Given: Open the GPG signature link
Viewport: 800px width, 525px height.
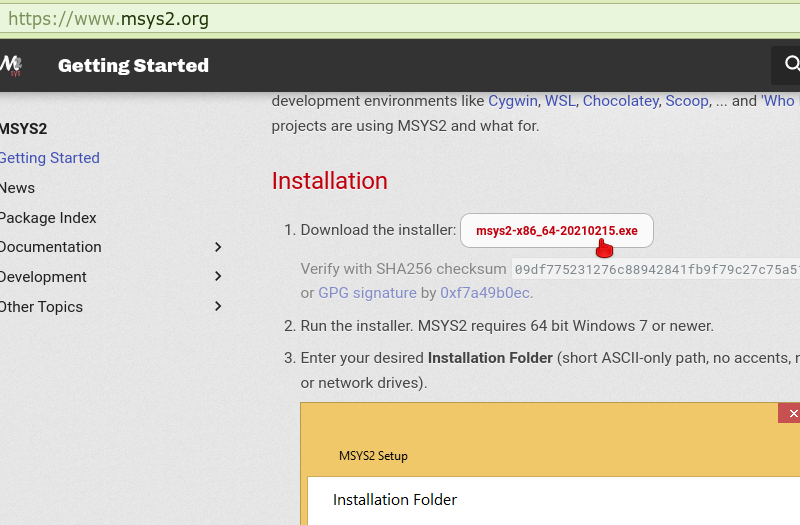Looking at the screenshot, I should [367, 293].
